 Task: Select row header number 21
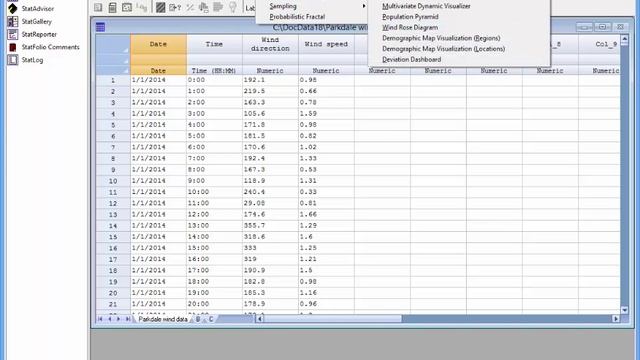coord(113,304)
